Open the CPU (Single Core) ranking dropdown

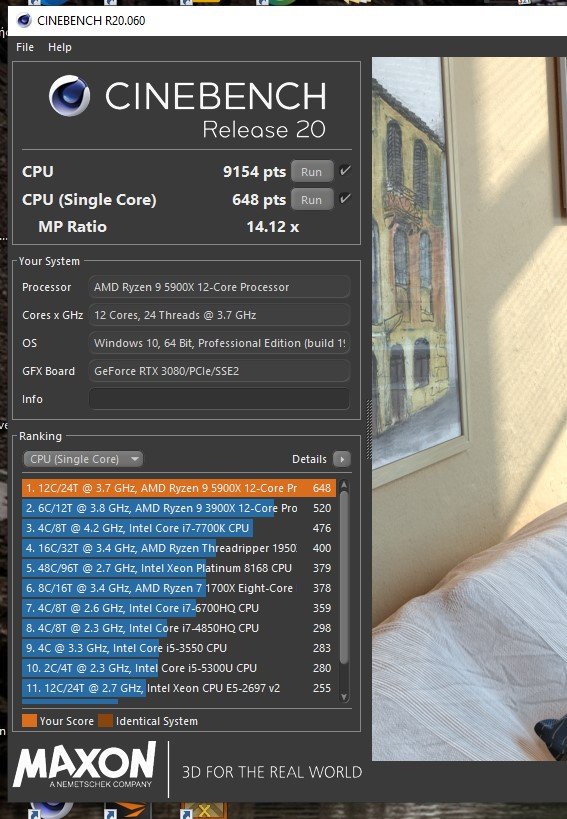[x=82, y=459]
